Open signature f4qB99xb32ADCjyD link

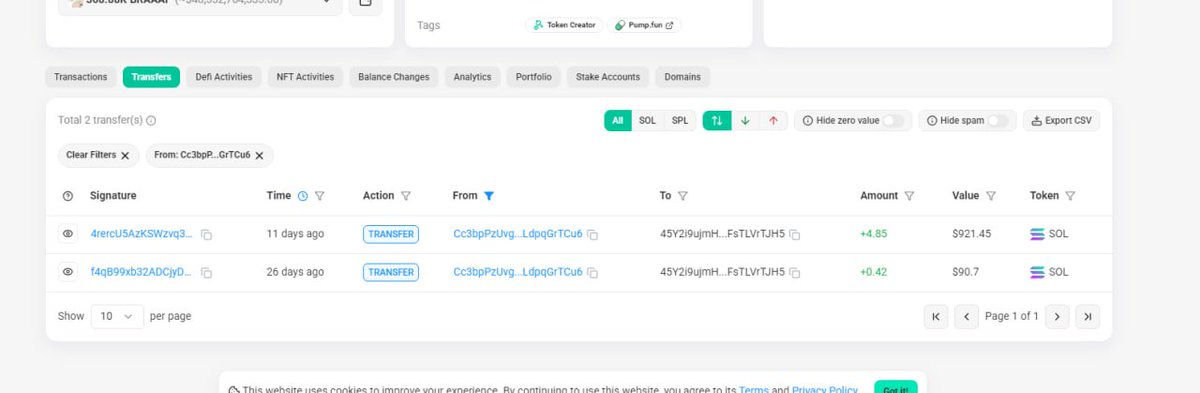[141, 272]
